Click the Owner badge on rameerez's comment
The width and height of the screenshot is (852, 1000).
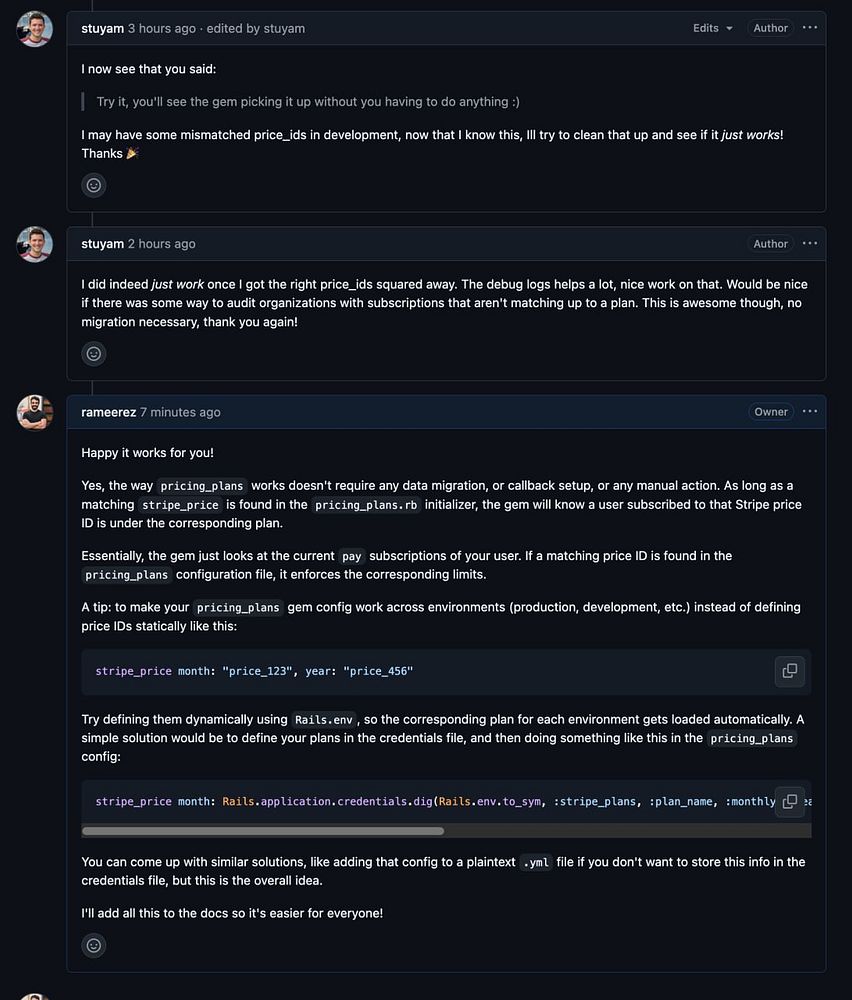click(x=771, y=412)
